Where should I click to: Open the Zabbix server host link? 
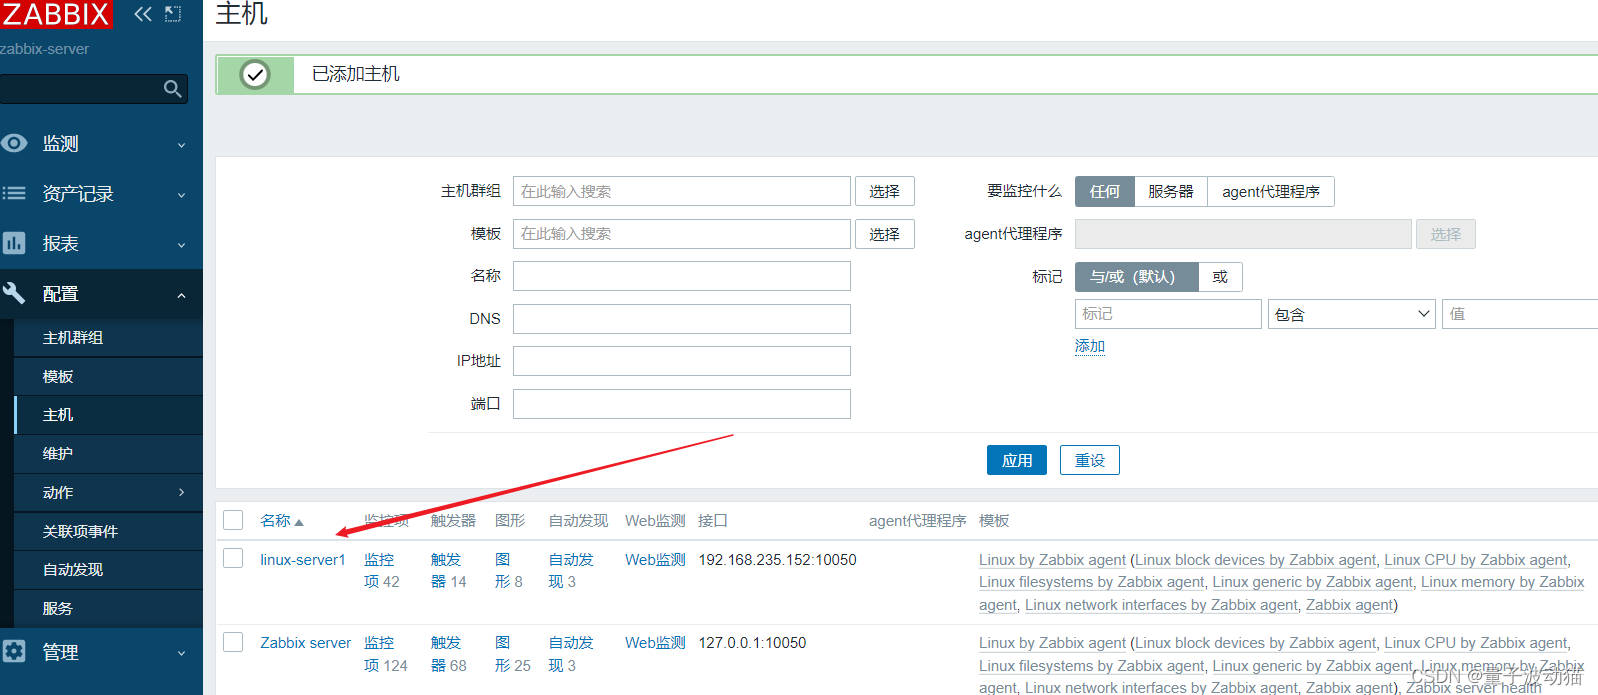[306, 643]
